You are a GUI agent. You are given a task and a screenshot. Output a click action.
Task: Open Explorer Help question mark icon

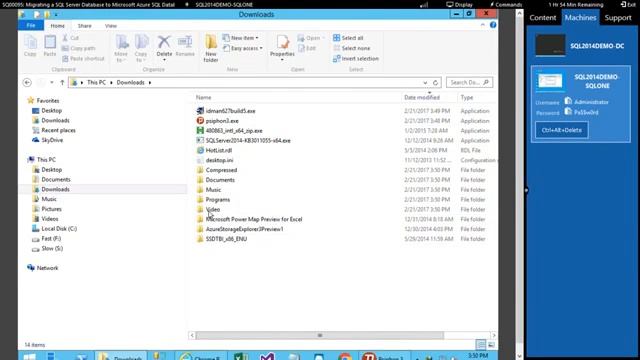pyautogui.click(x=493, y=25)
